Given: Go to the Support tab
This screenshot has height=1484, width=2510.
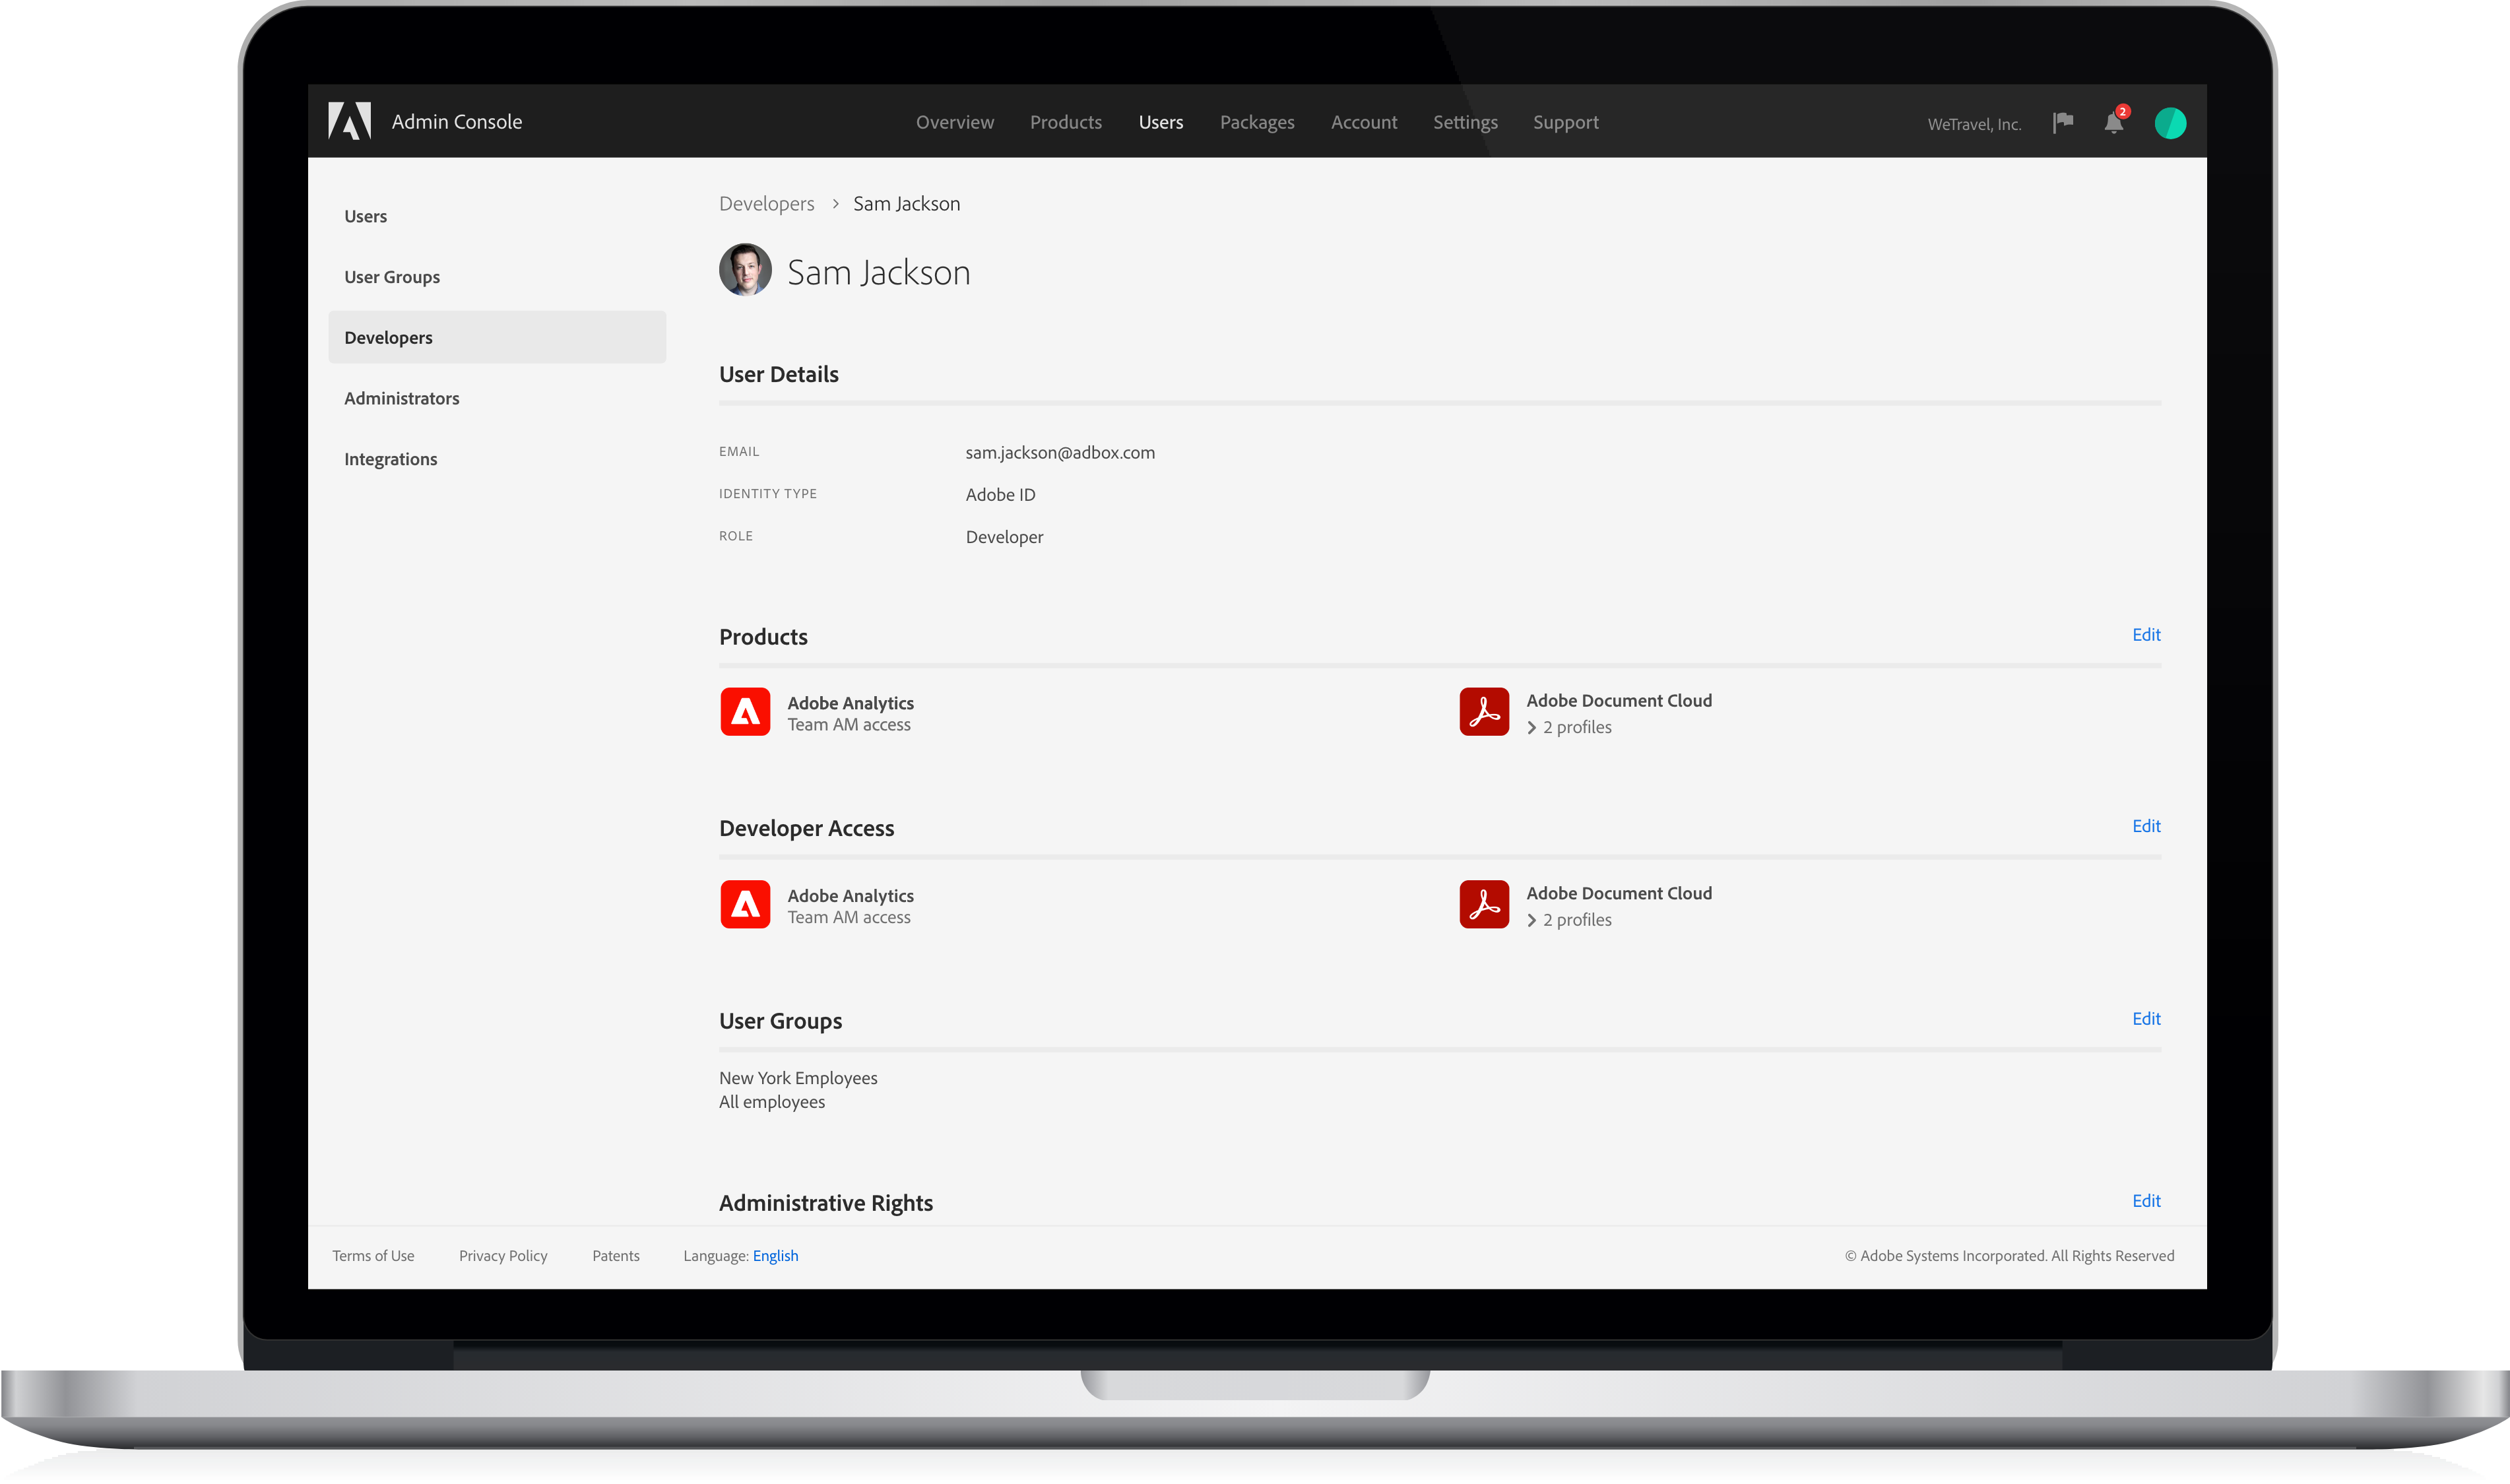Looking at the screenshot, I should pos(1566,122).
